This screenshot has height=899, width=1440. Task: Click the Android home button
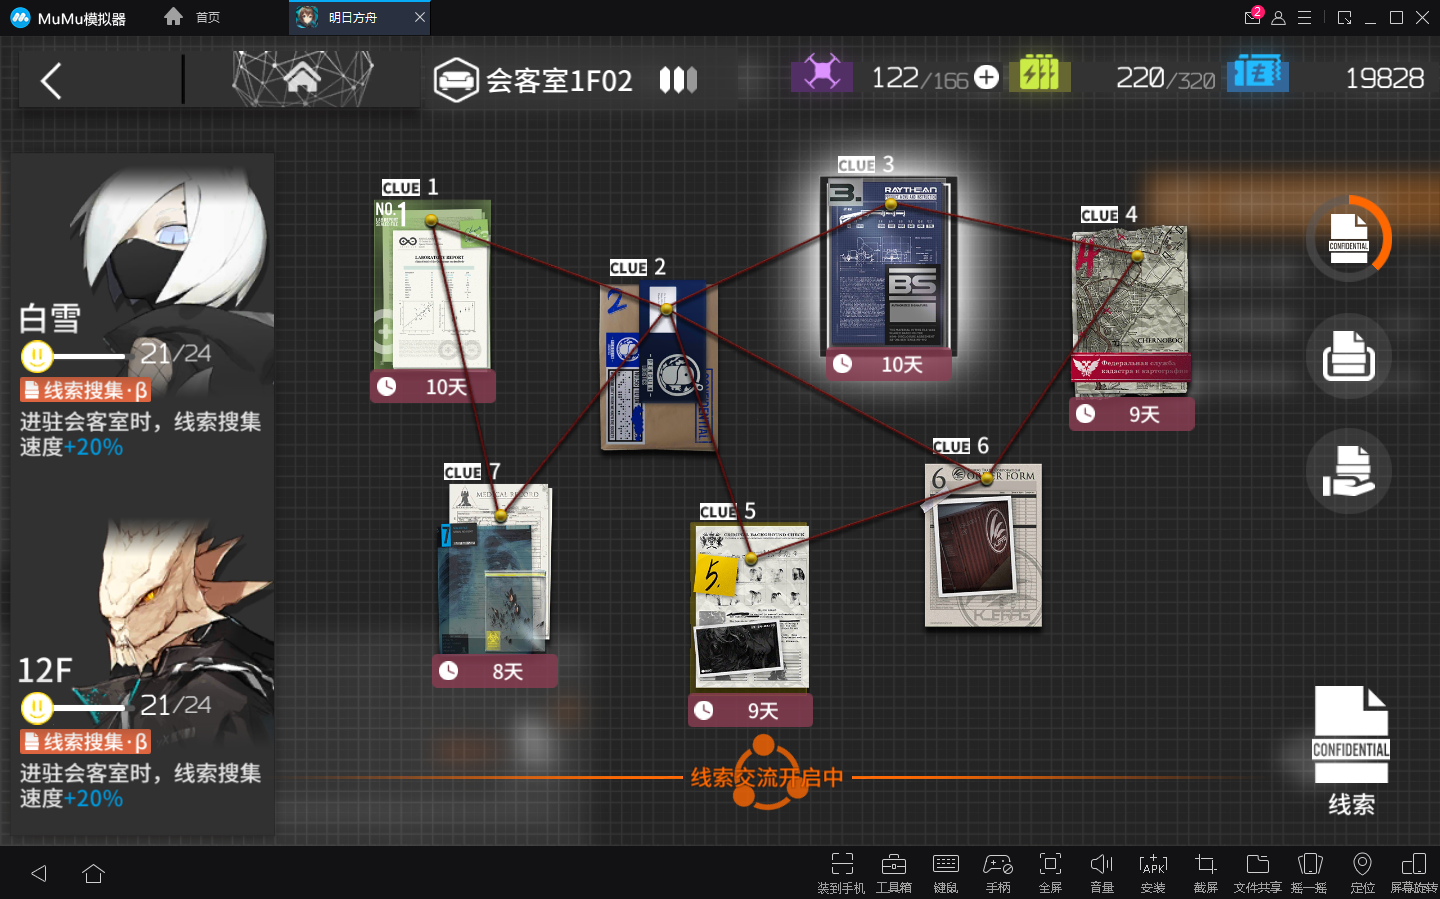pos(94,873)
